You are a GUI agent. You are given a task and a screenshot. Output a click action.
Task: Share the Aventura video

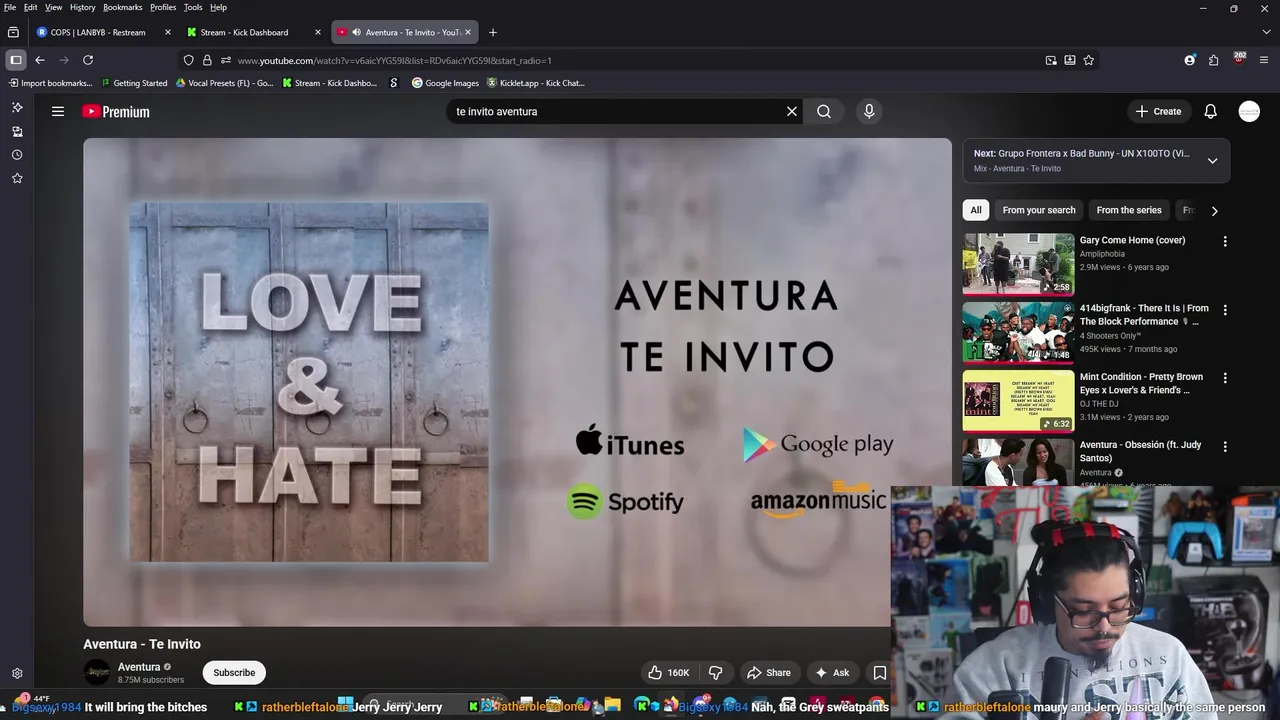[769, 672]
